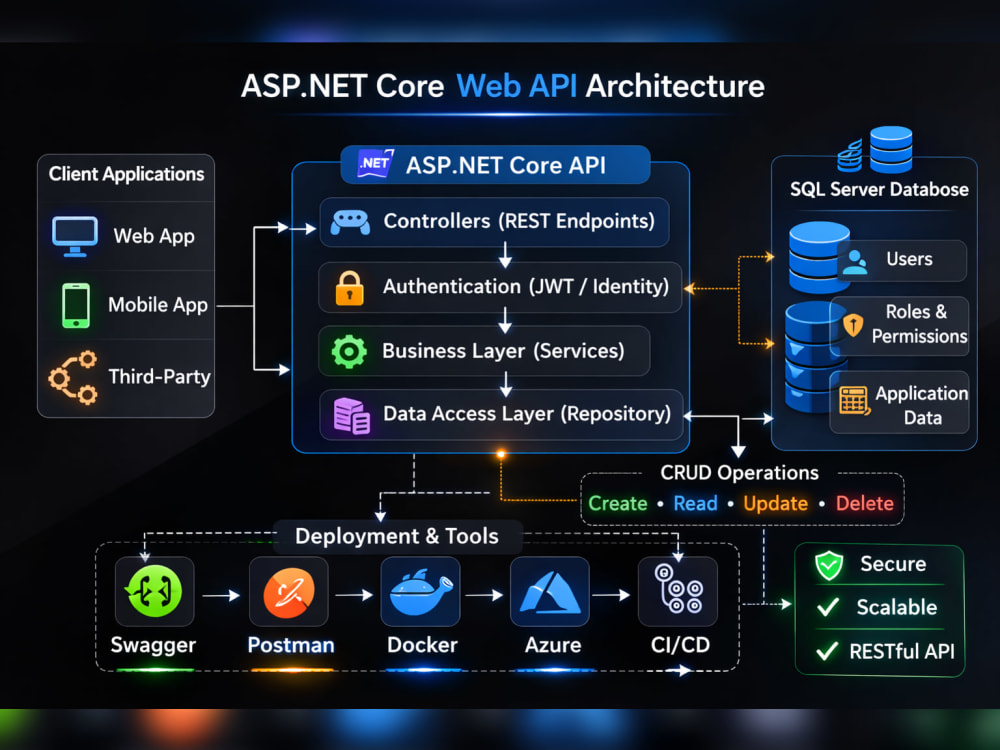Viewport: 1000px width, 750px height.
Task: Click the 'Data Access Layer (Repository)' label
Action: pos(527,414)
